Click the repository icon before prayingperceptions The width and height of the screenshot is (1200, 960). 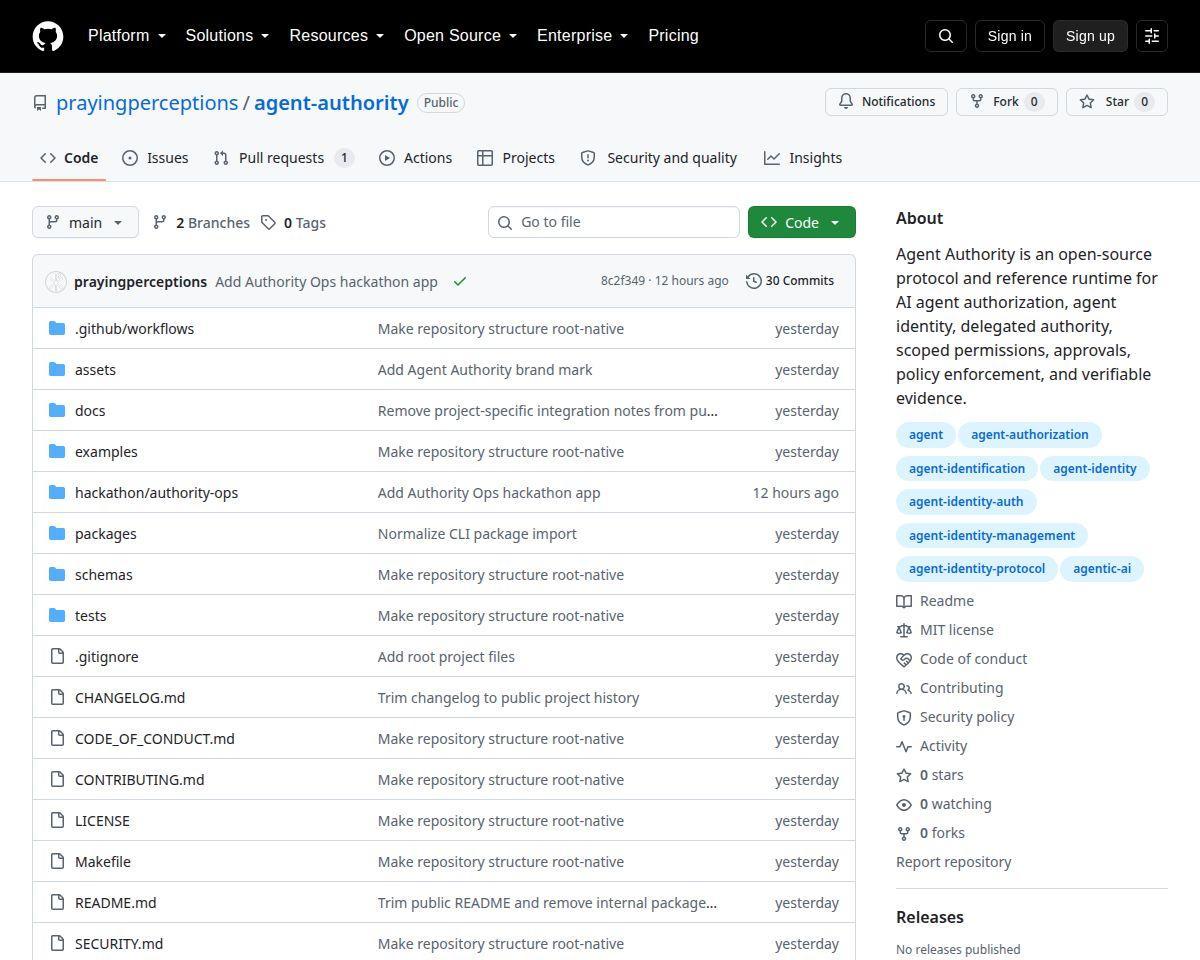(40, 103)
